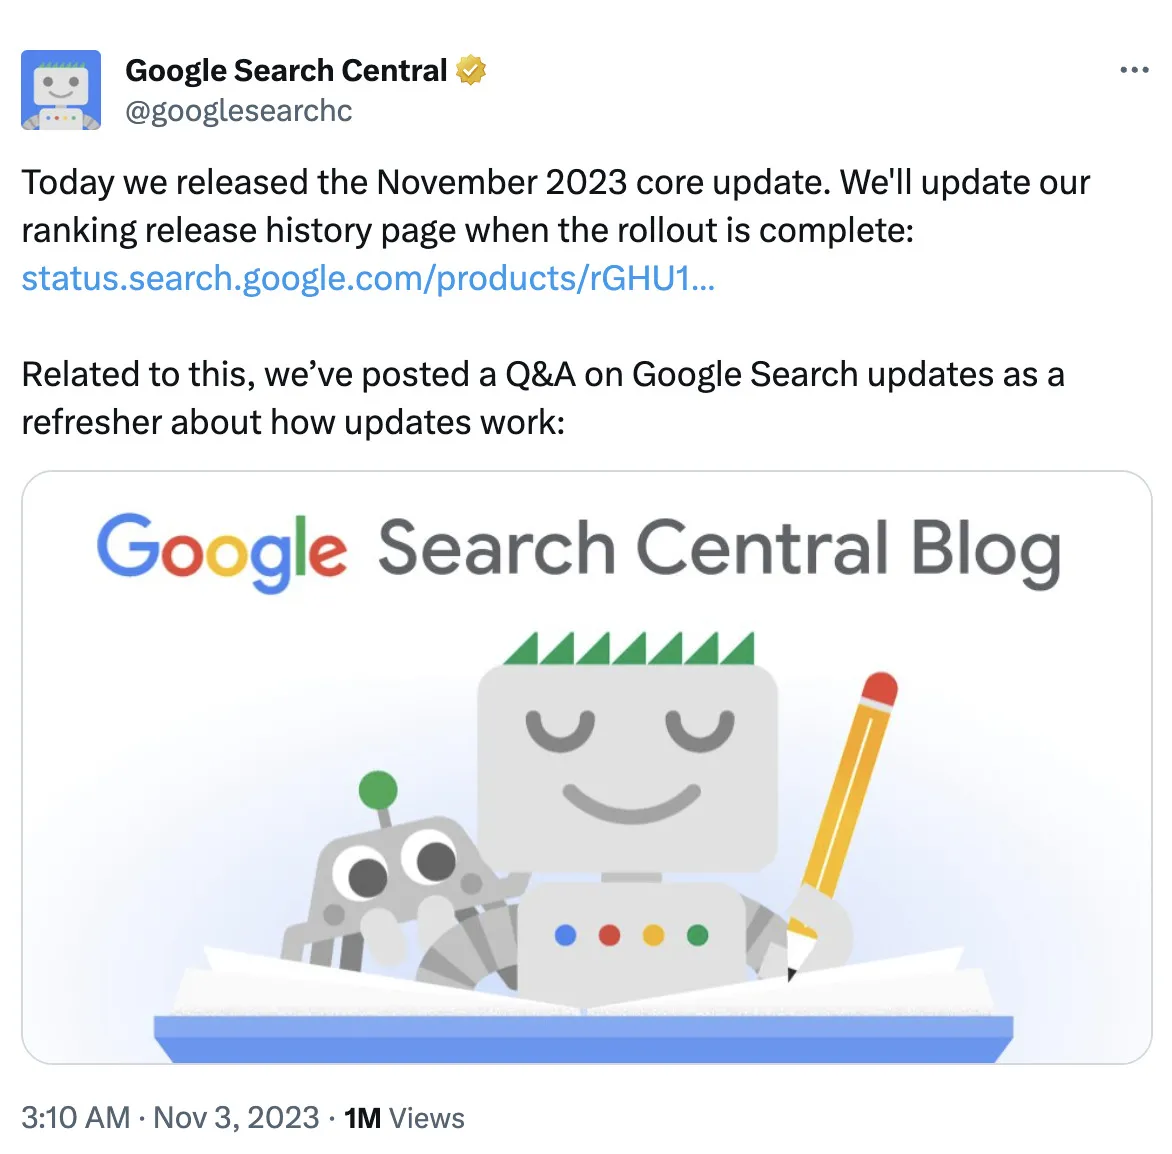
Task: Click the open book at the card bottom
Action: click(584, 1010)
